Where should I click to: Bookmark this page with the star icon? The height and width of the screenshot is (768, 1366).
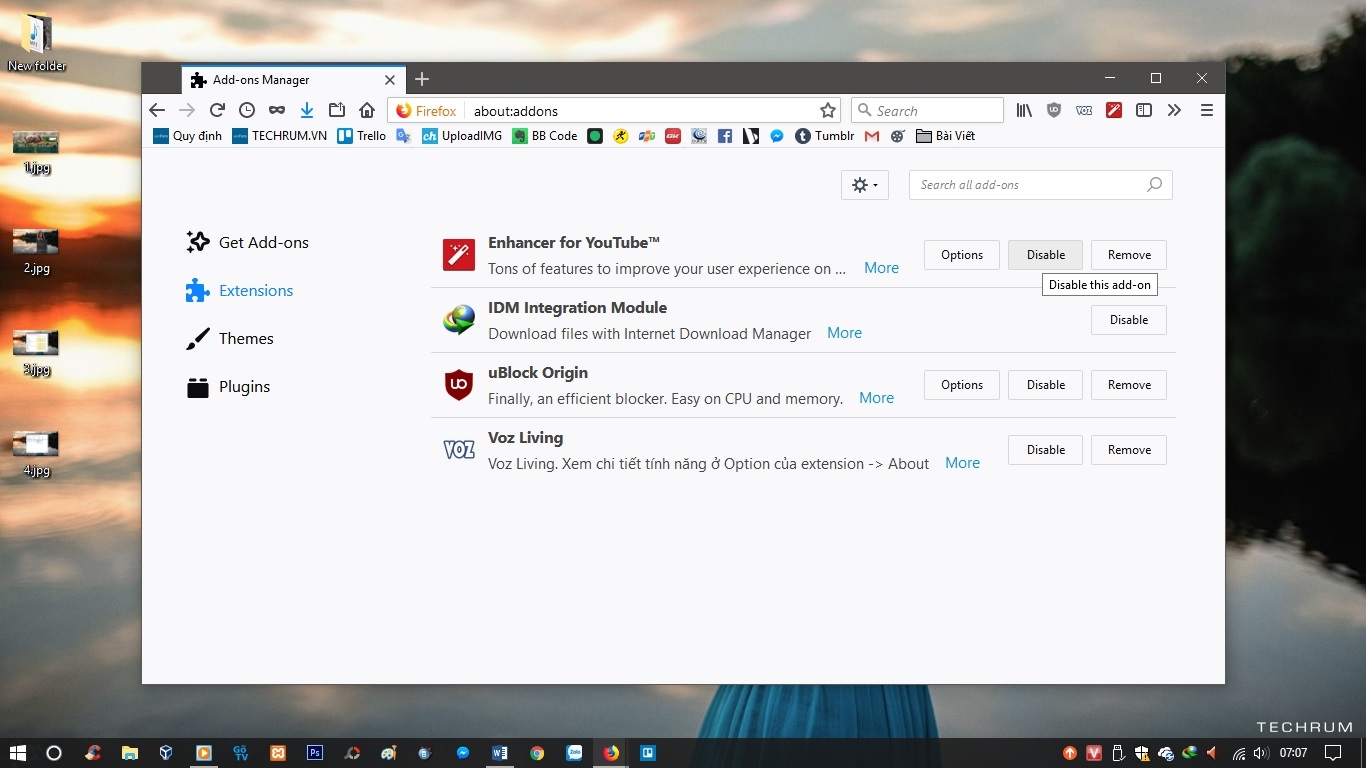(827, 111)
